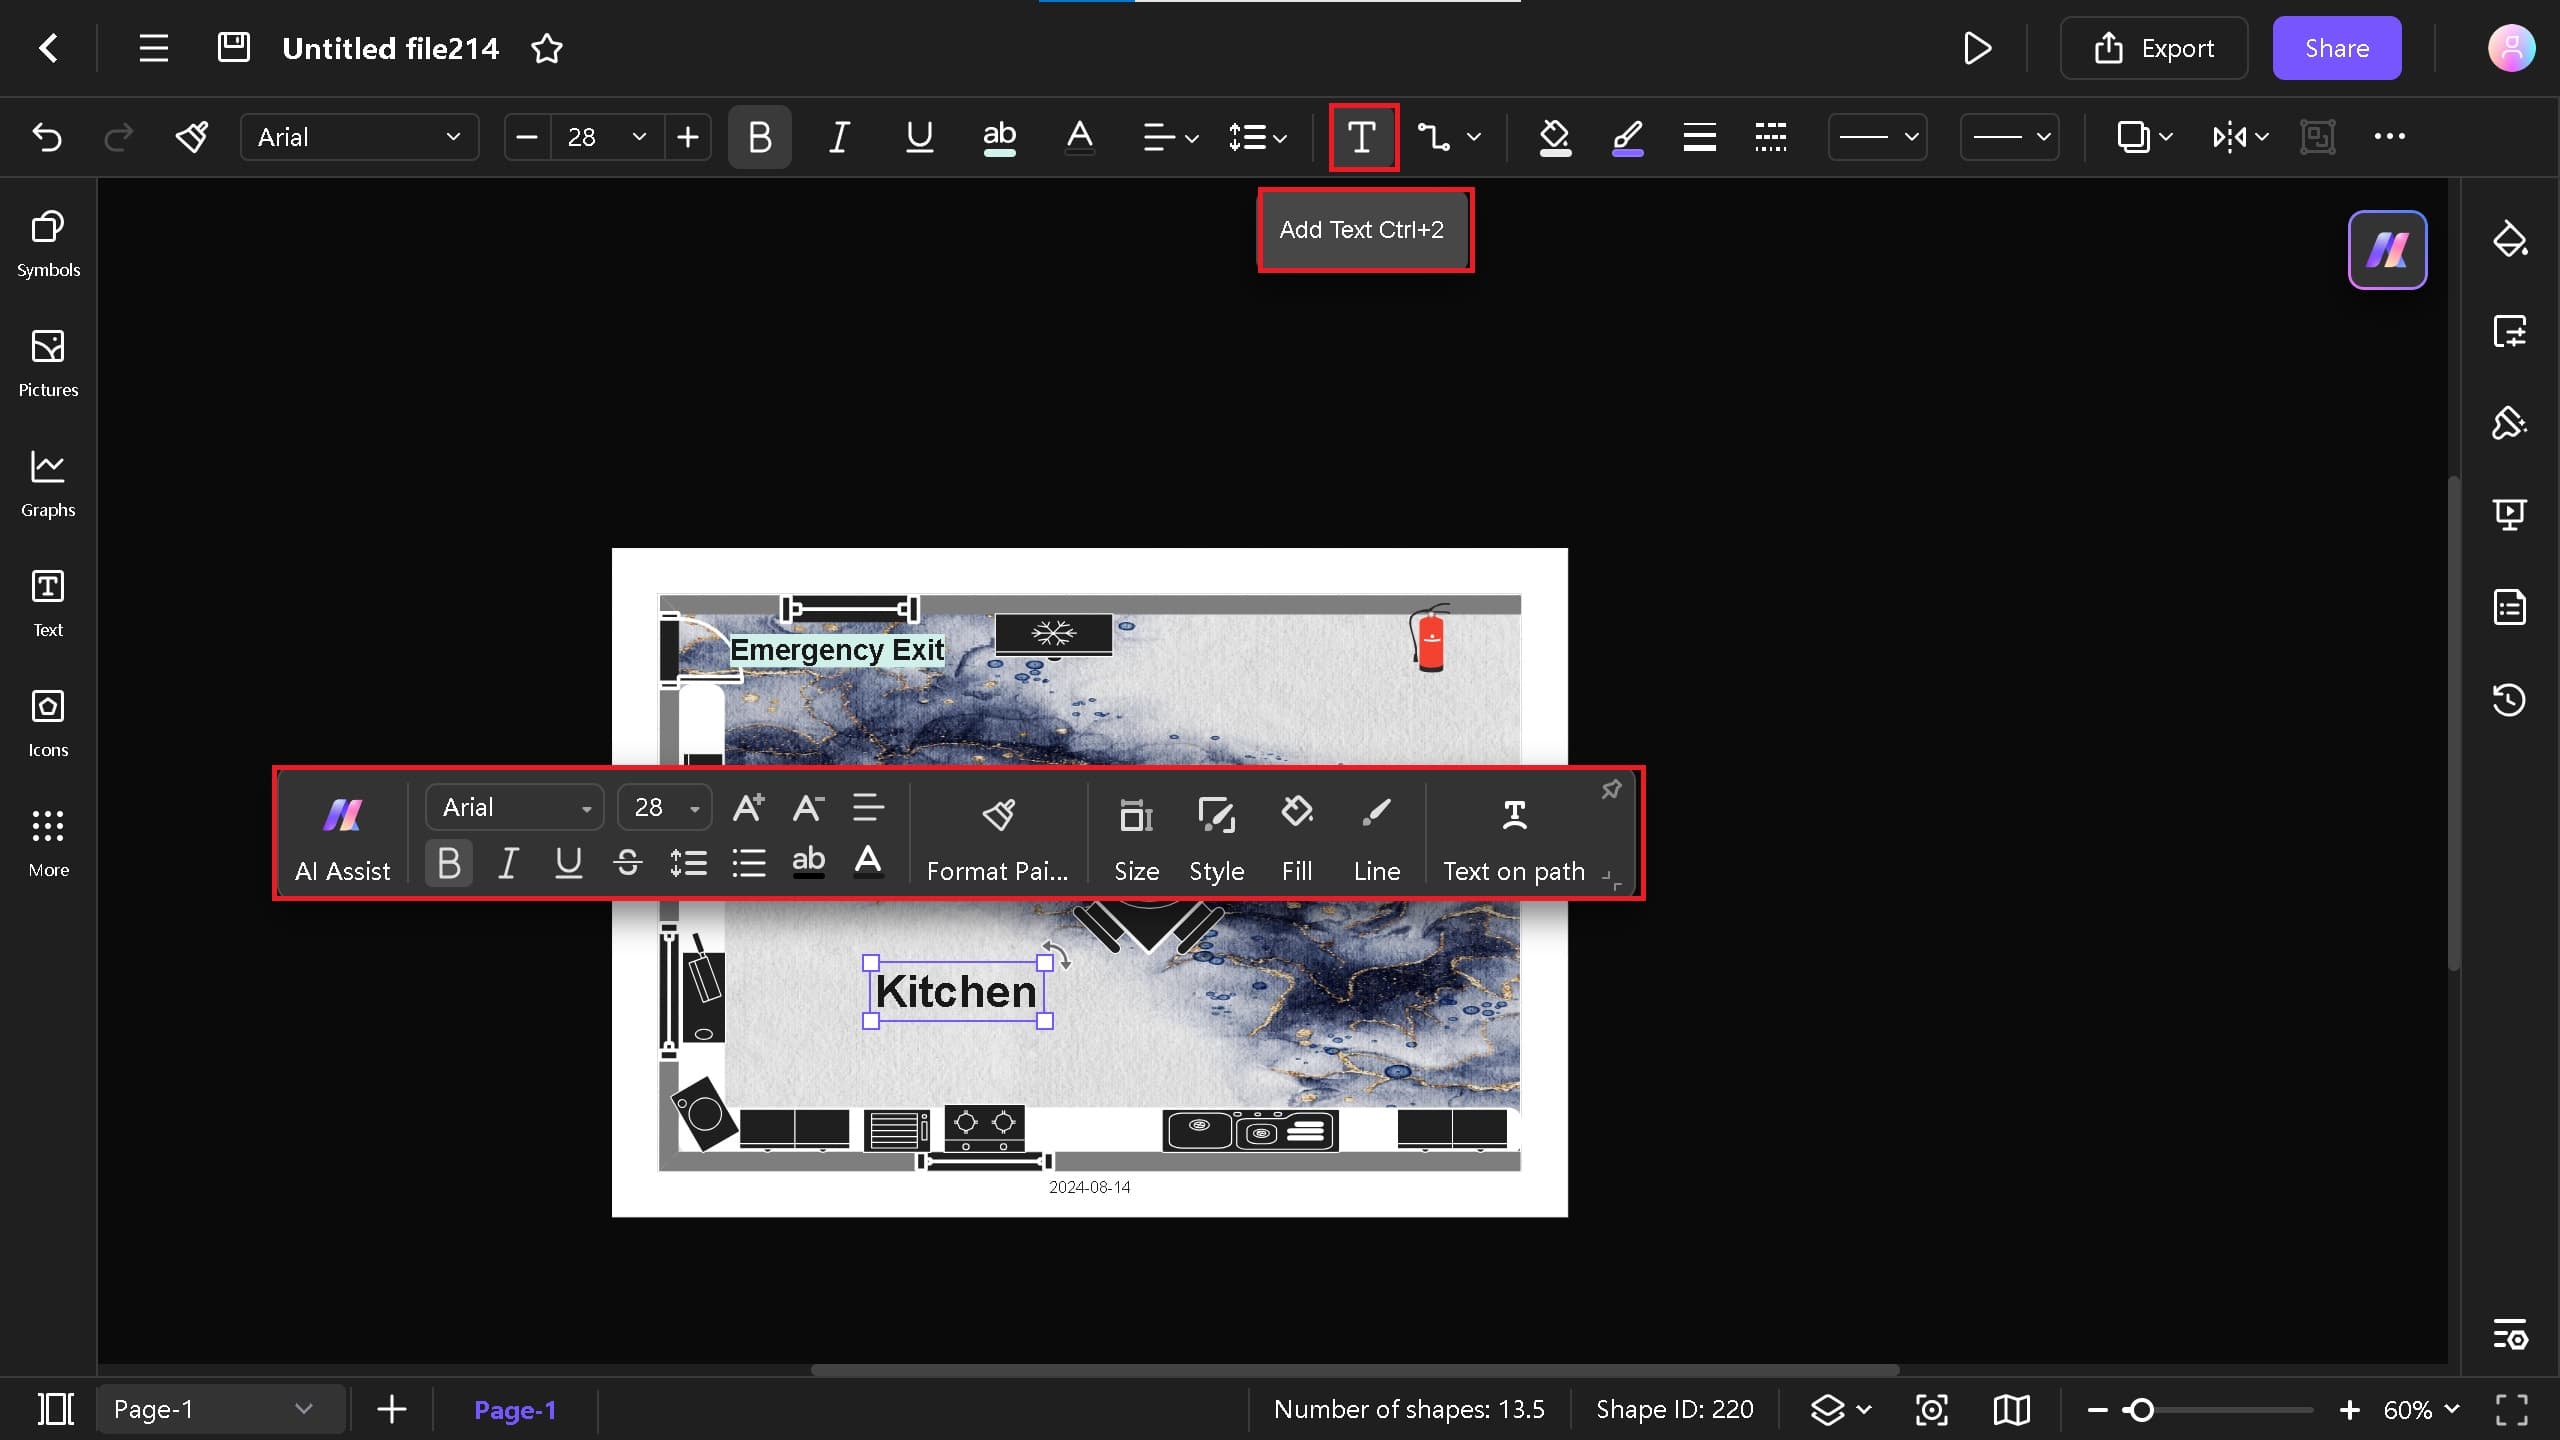
Task: Click increase font size A+ icon
Action: pyautogui.click(x=748, y=807)
